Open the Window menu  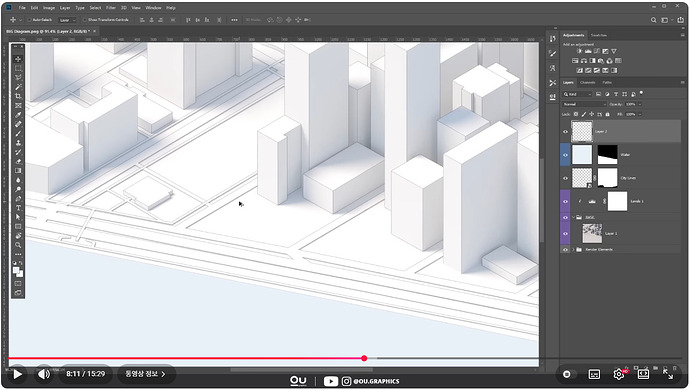click(153, 8)
